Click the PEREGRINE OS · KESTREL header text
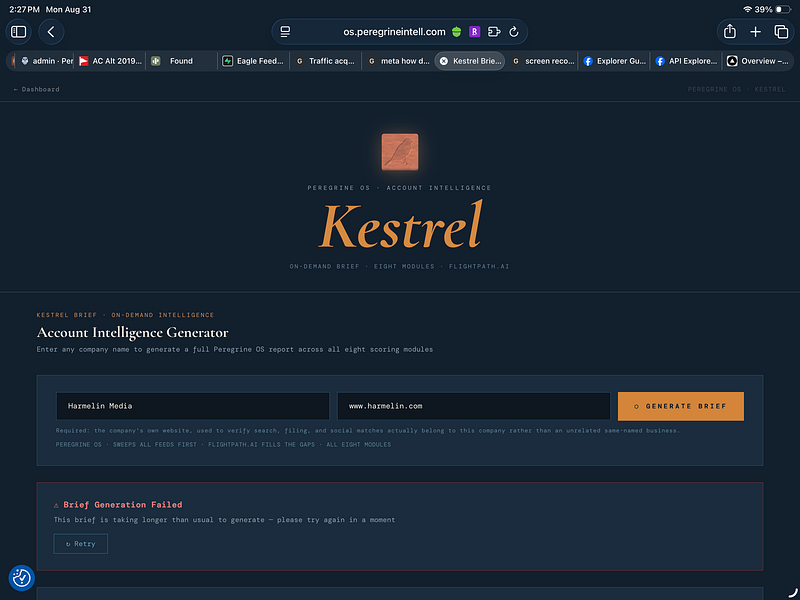Viewport: 800px width, 600px height. (736, 89)
